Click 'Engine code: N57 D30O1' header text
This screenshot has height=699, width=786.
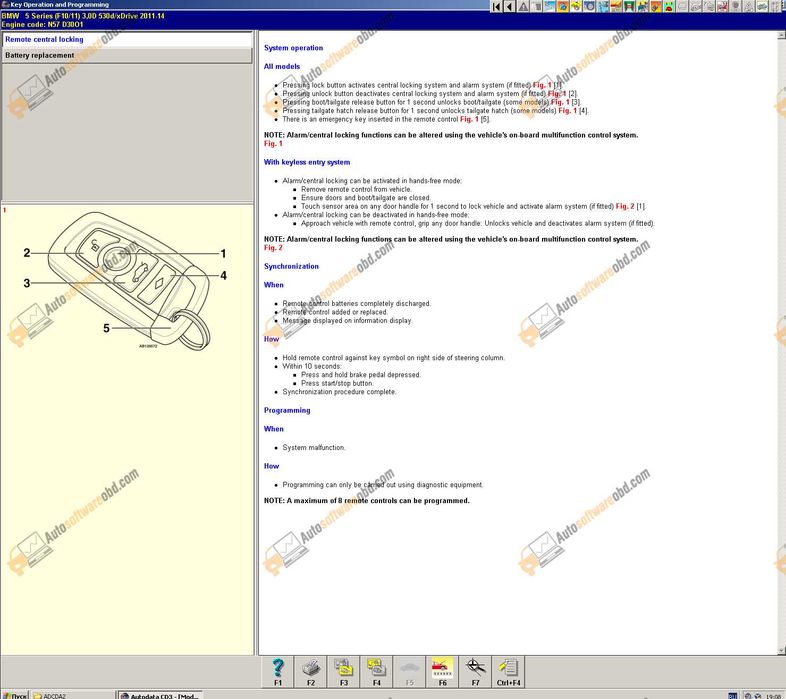click(x=42, y=24)
